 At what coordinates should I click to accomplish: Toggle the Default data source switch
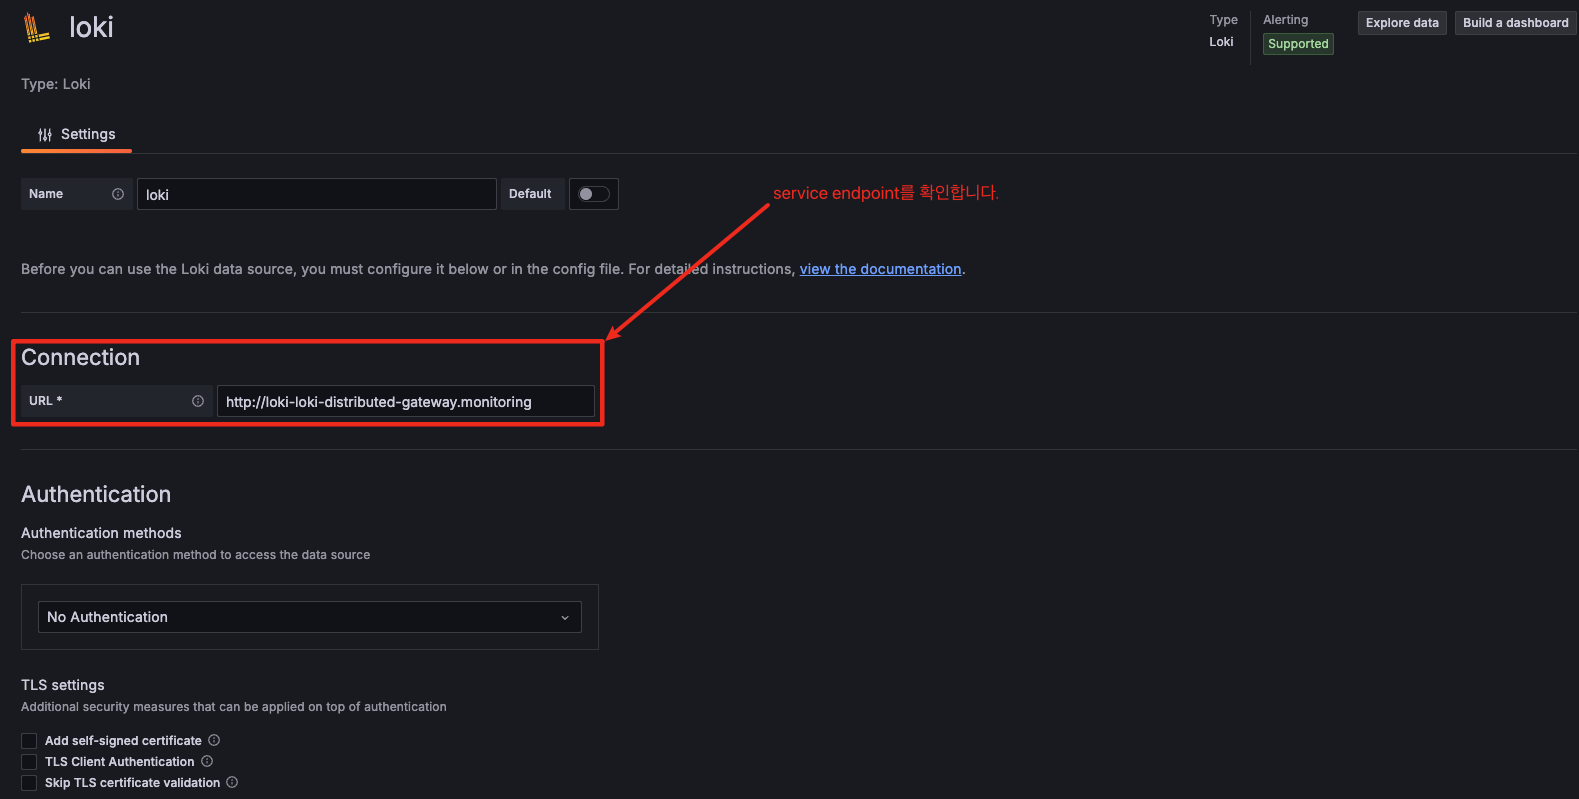(x=594, y=194)
